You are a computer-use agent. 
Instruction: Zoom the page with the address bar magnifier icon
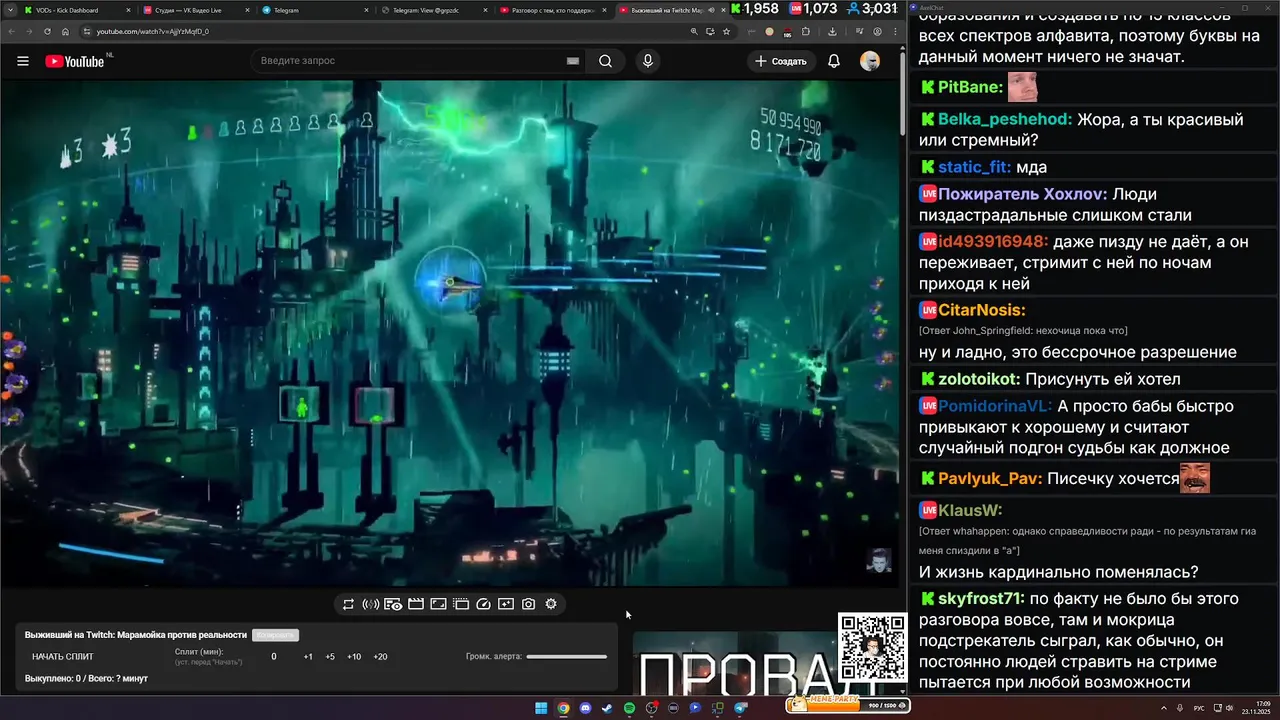(694, 31)
